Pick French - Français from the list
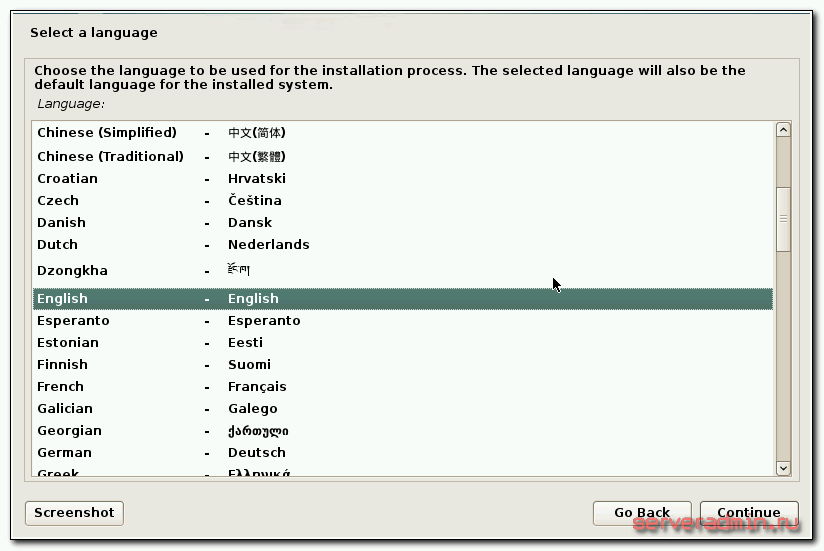The height and width of the screenshot is (551, 824). tap(60, 387)
